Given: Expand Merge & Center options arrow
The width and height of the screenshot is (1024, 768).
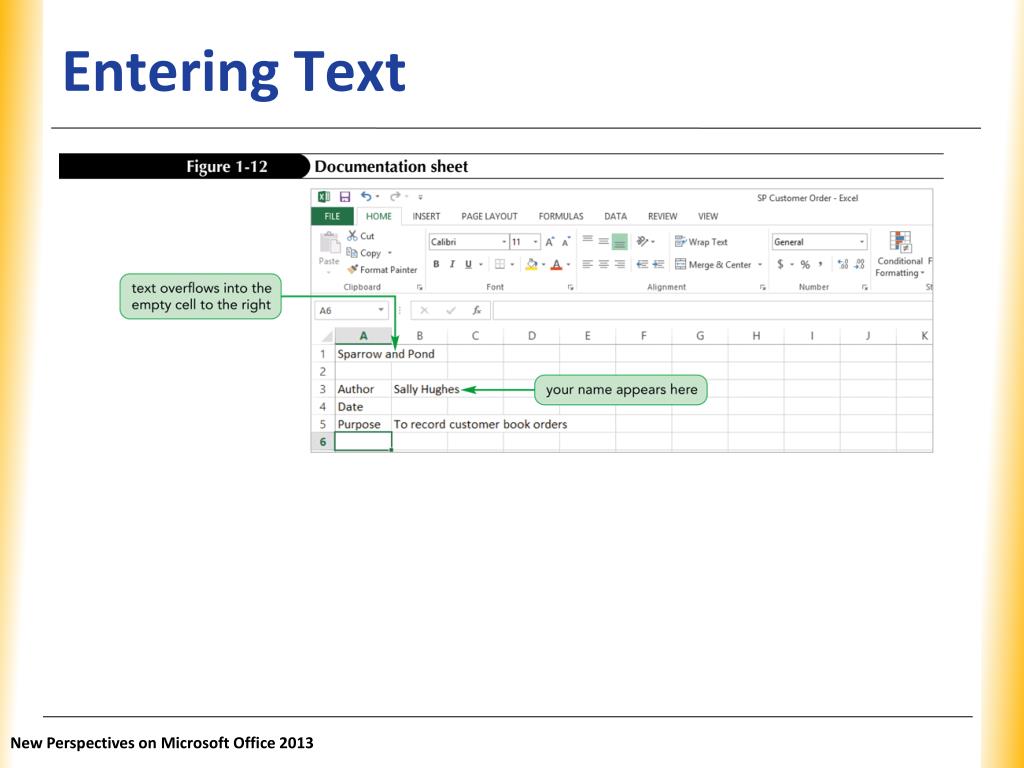Looking at the screenshot, I should pyautogui.click(x=760, y=264).
